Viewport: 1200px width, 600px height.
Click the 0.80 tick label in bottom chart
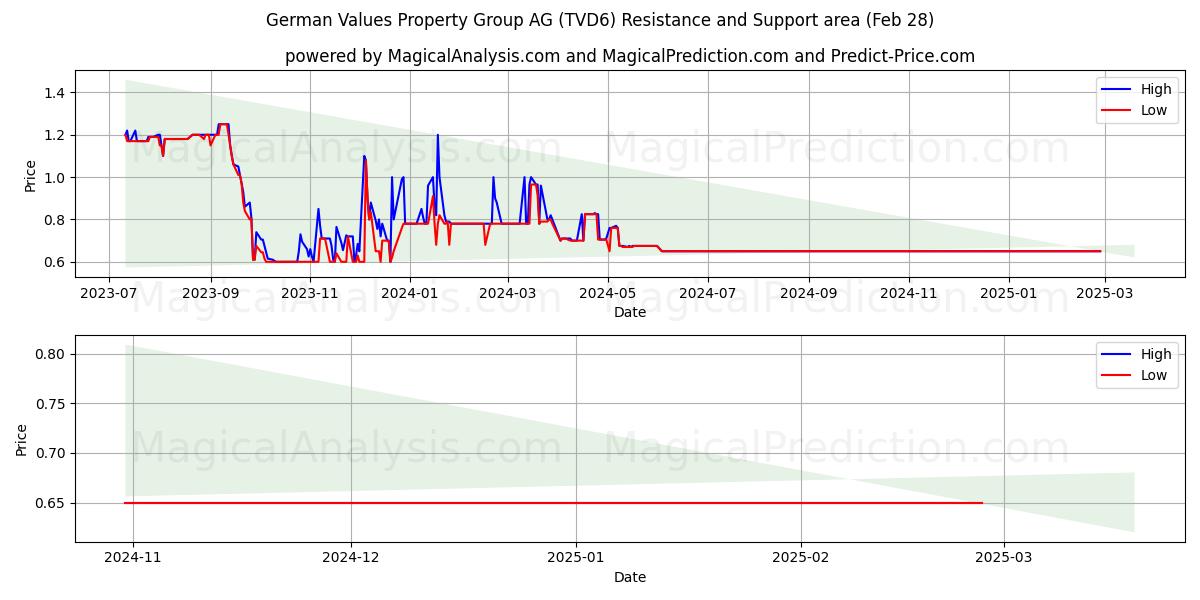tap(52, 354)
